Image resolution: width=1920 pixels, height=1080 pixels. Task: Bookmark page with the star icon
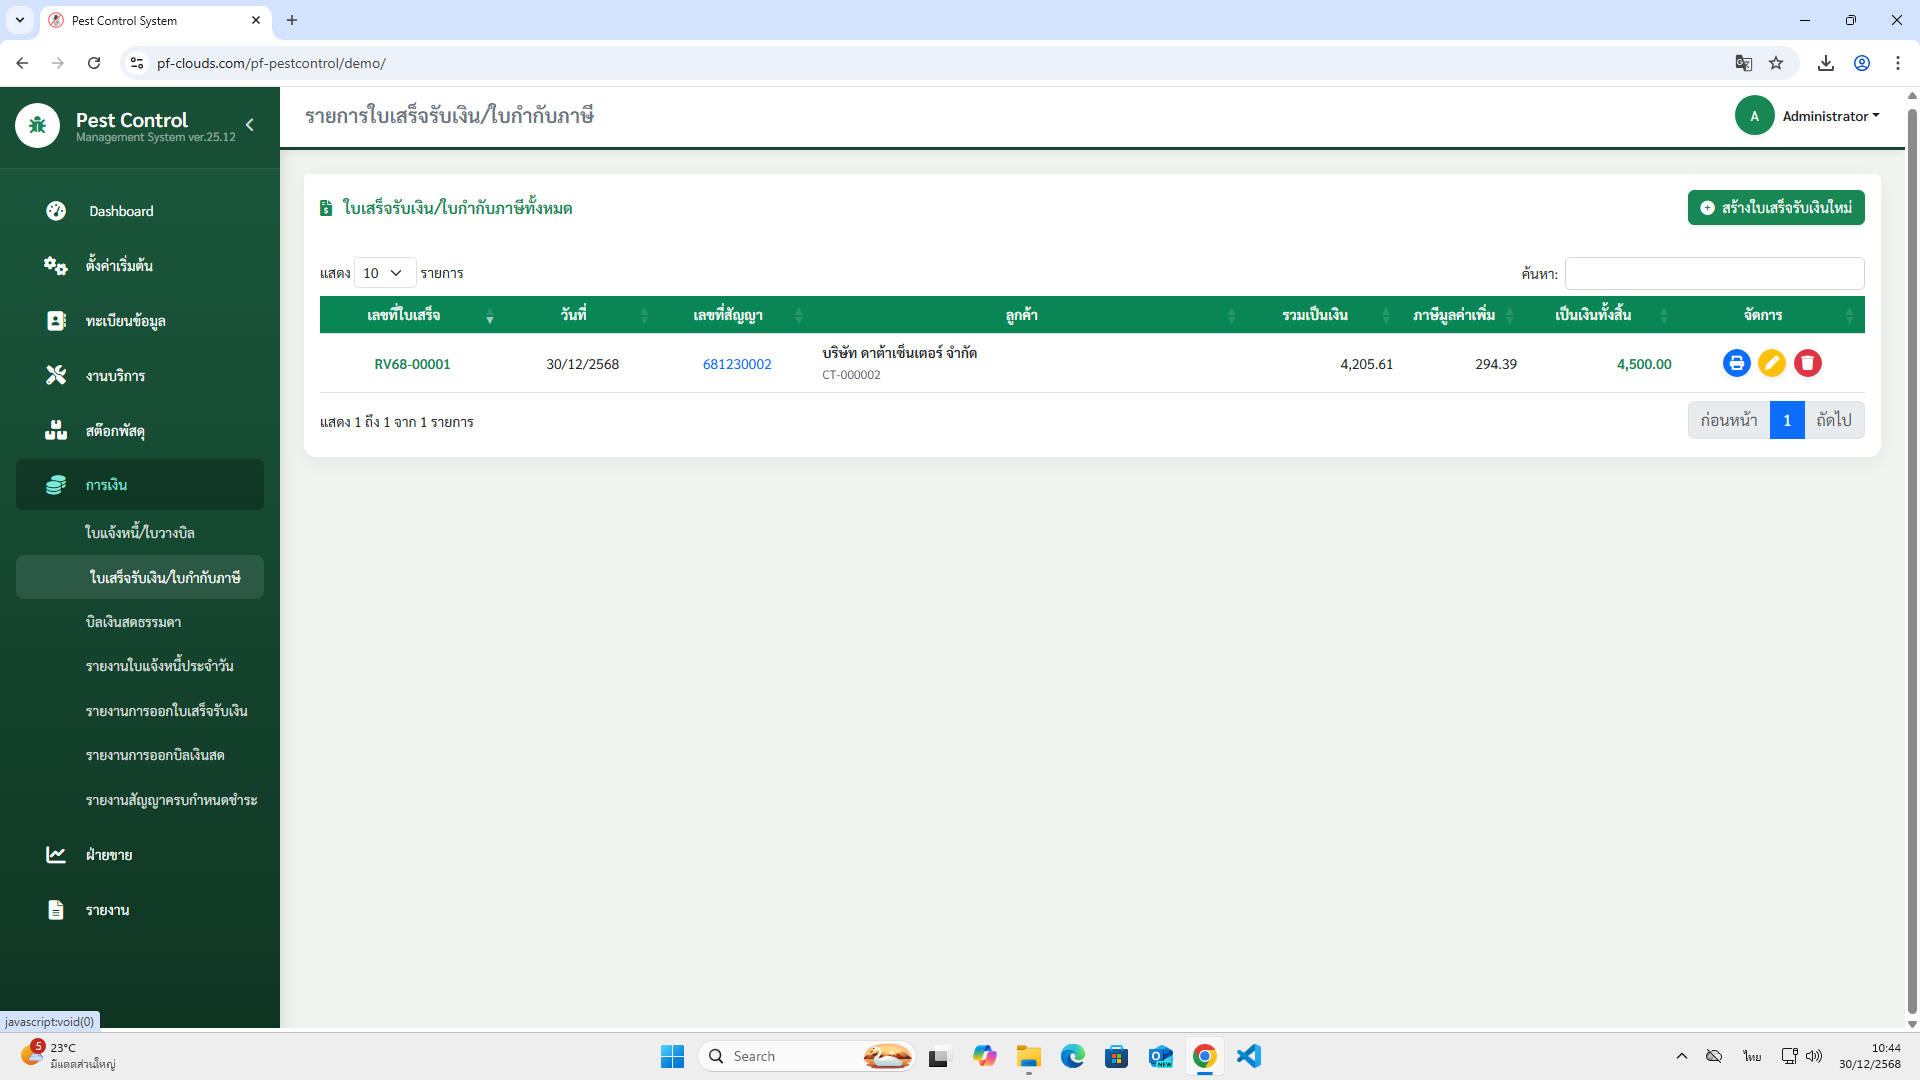tap(1776, 63)
